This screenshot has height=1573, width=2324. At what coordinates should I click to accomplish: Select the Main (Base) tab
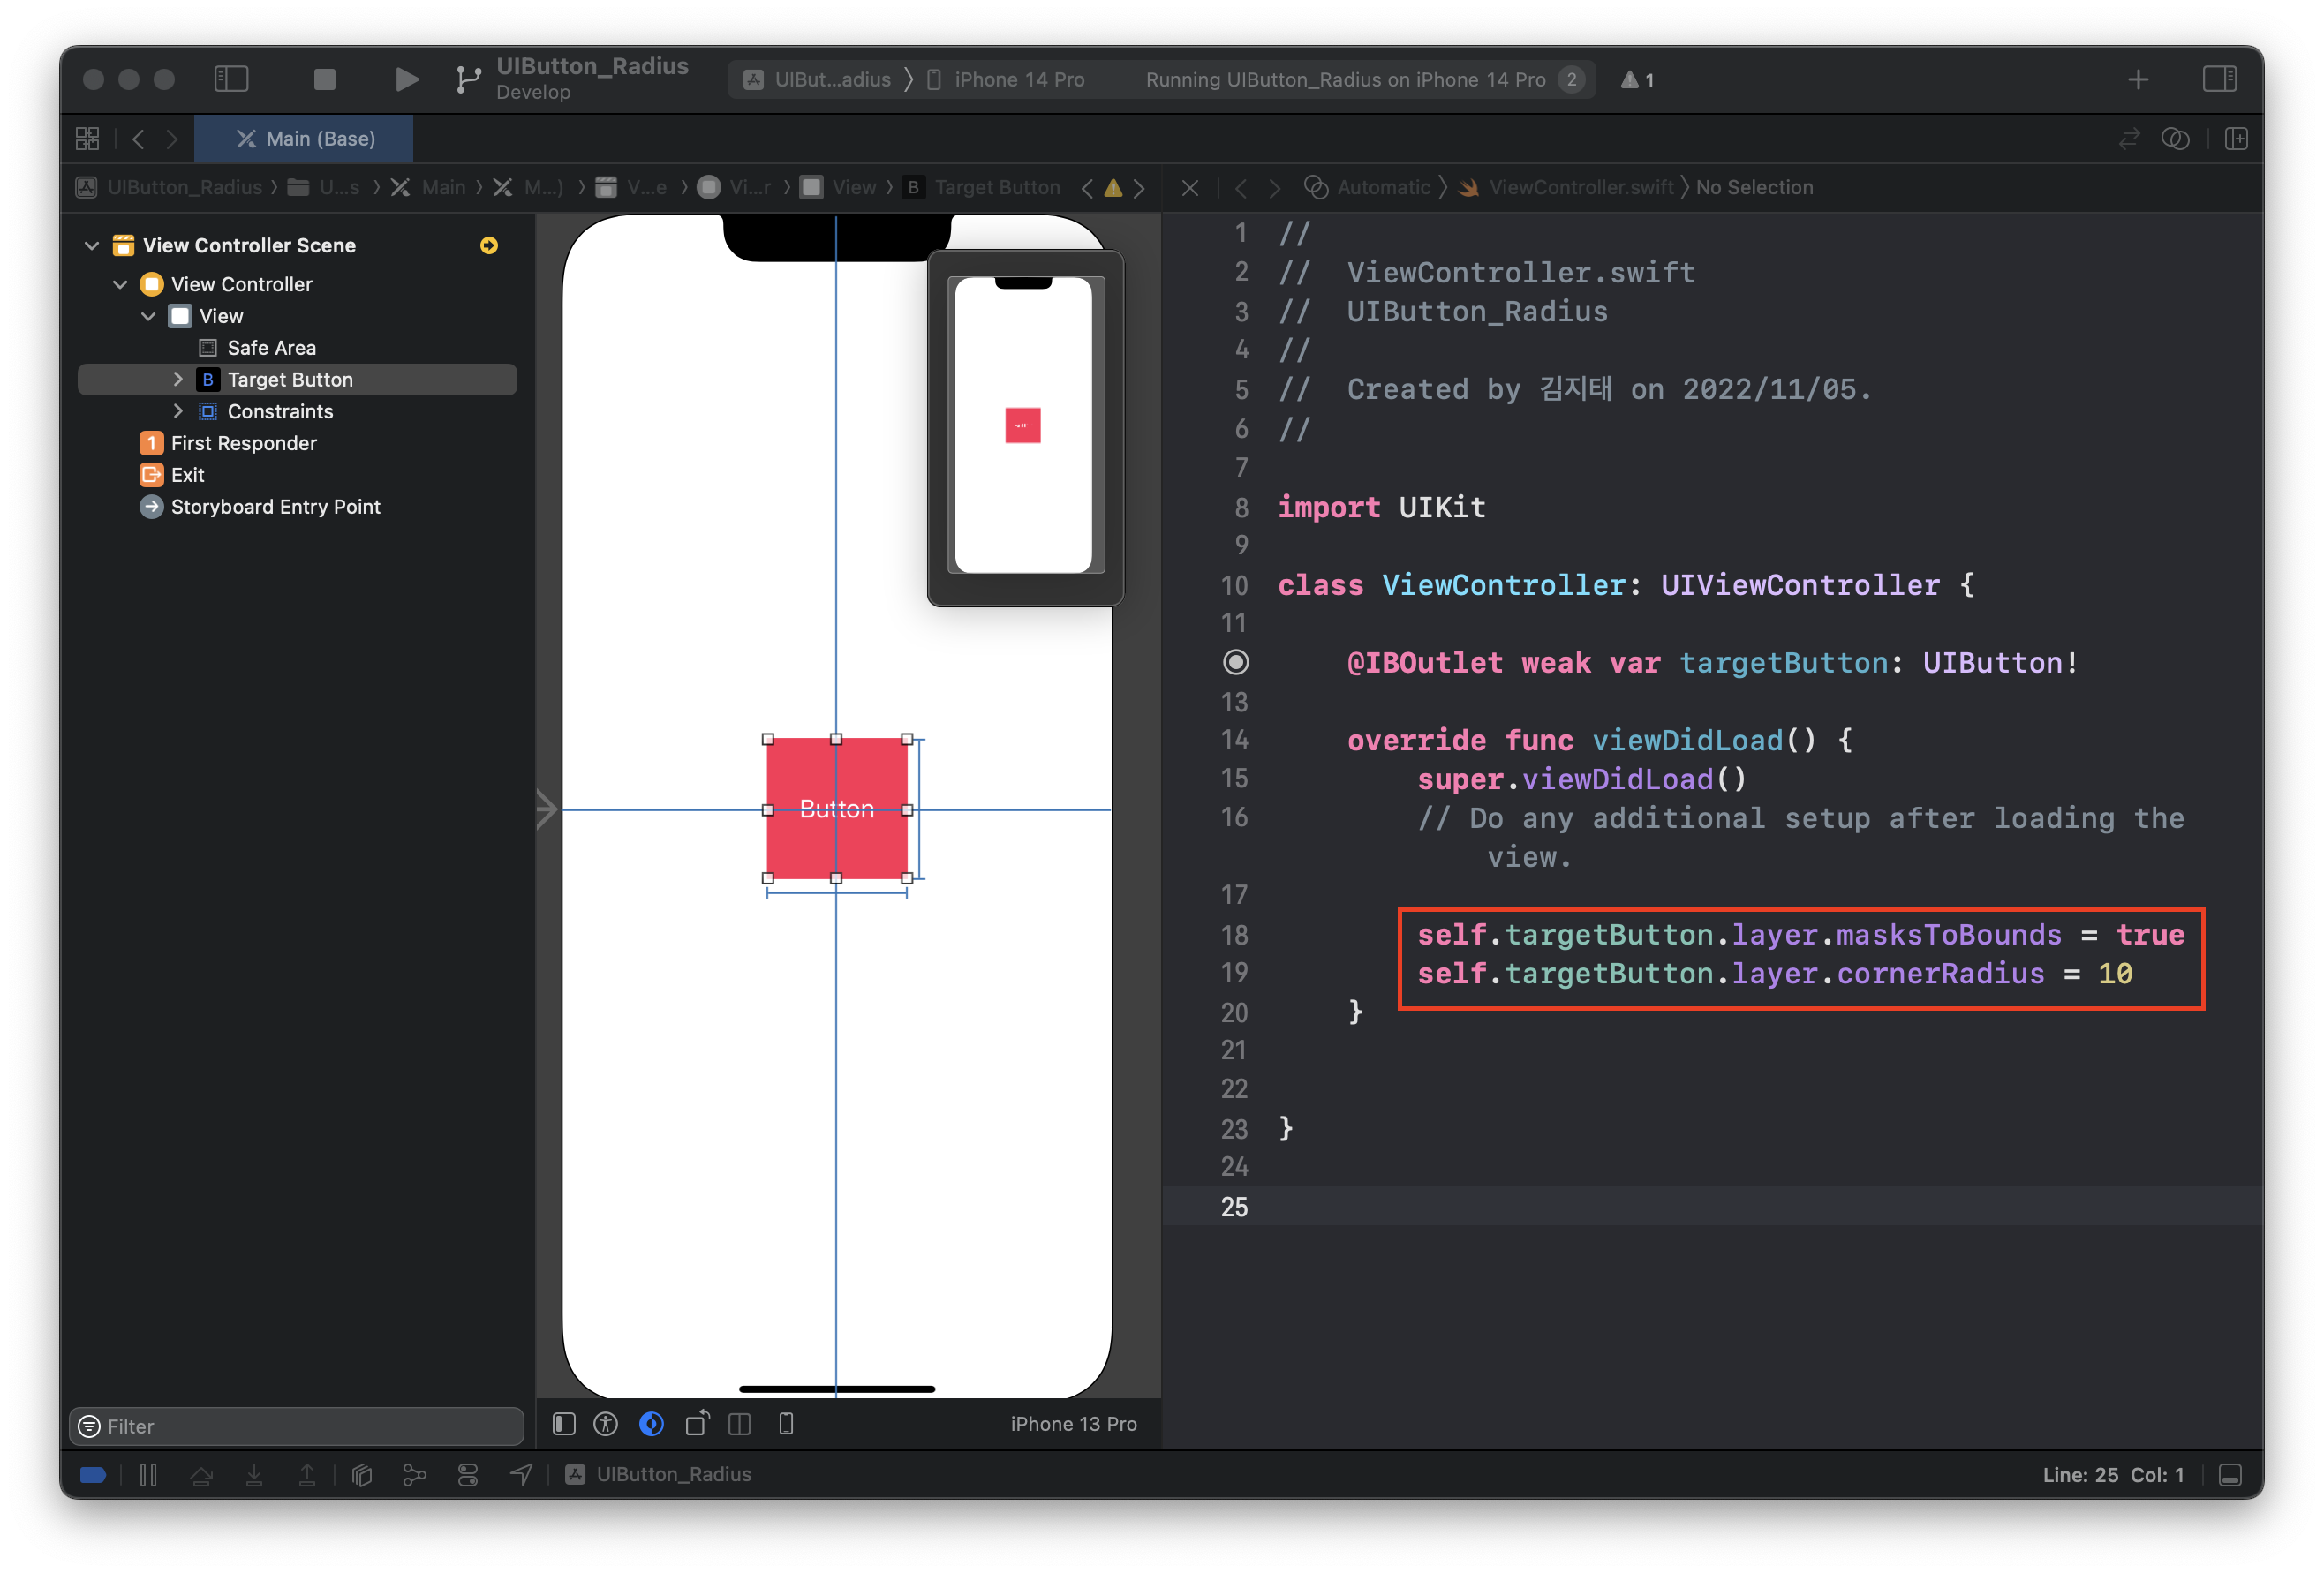304,139
